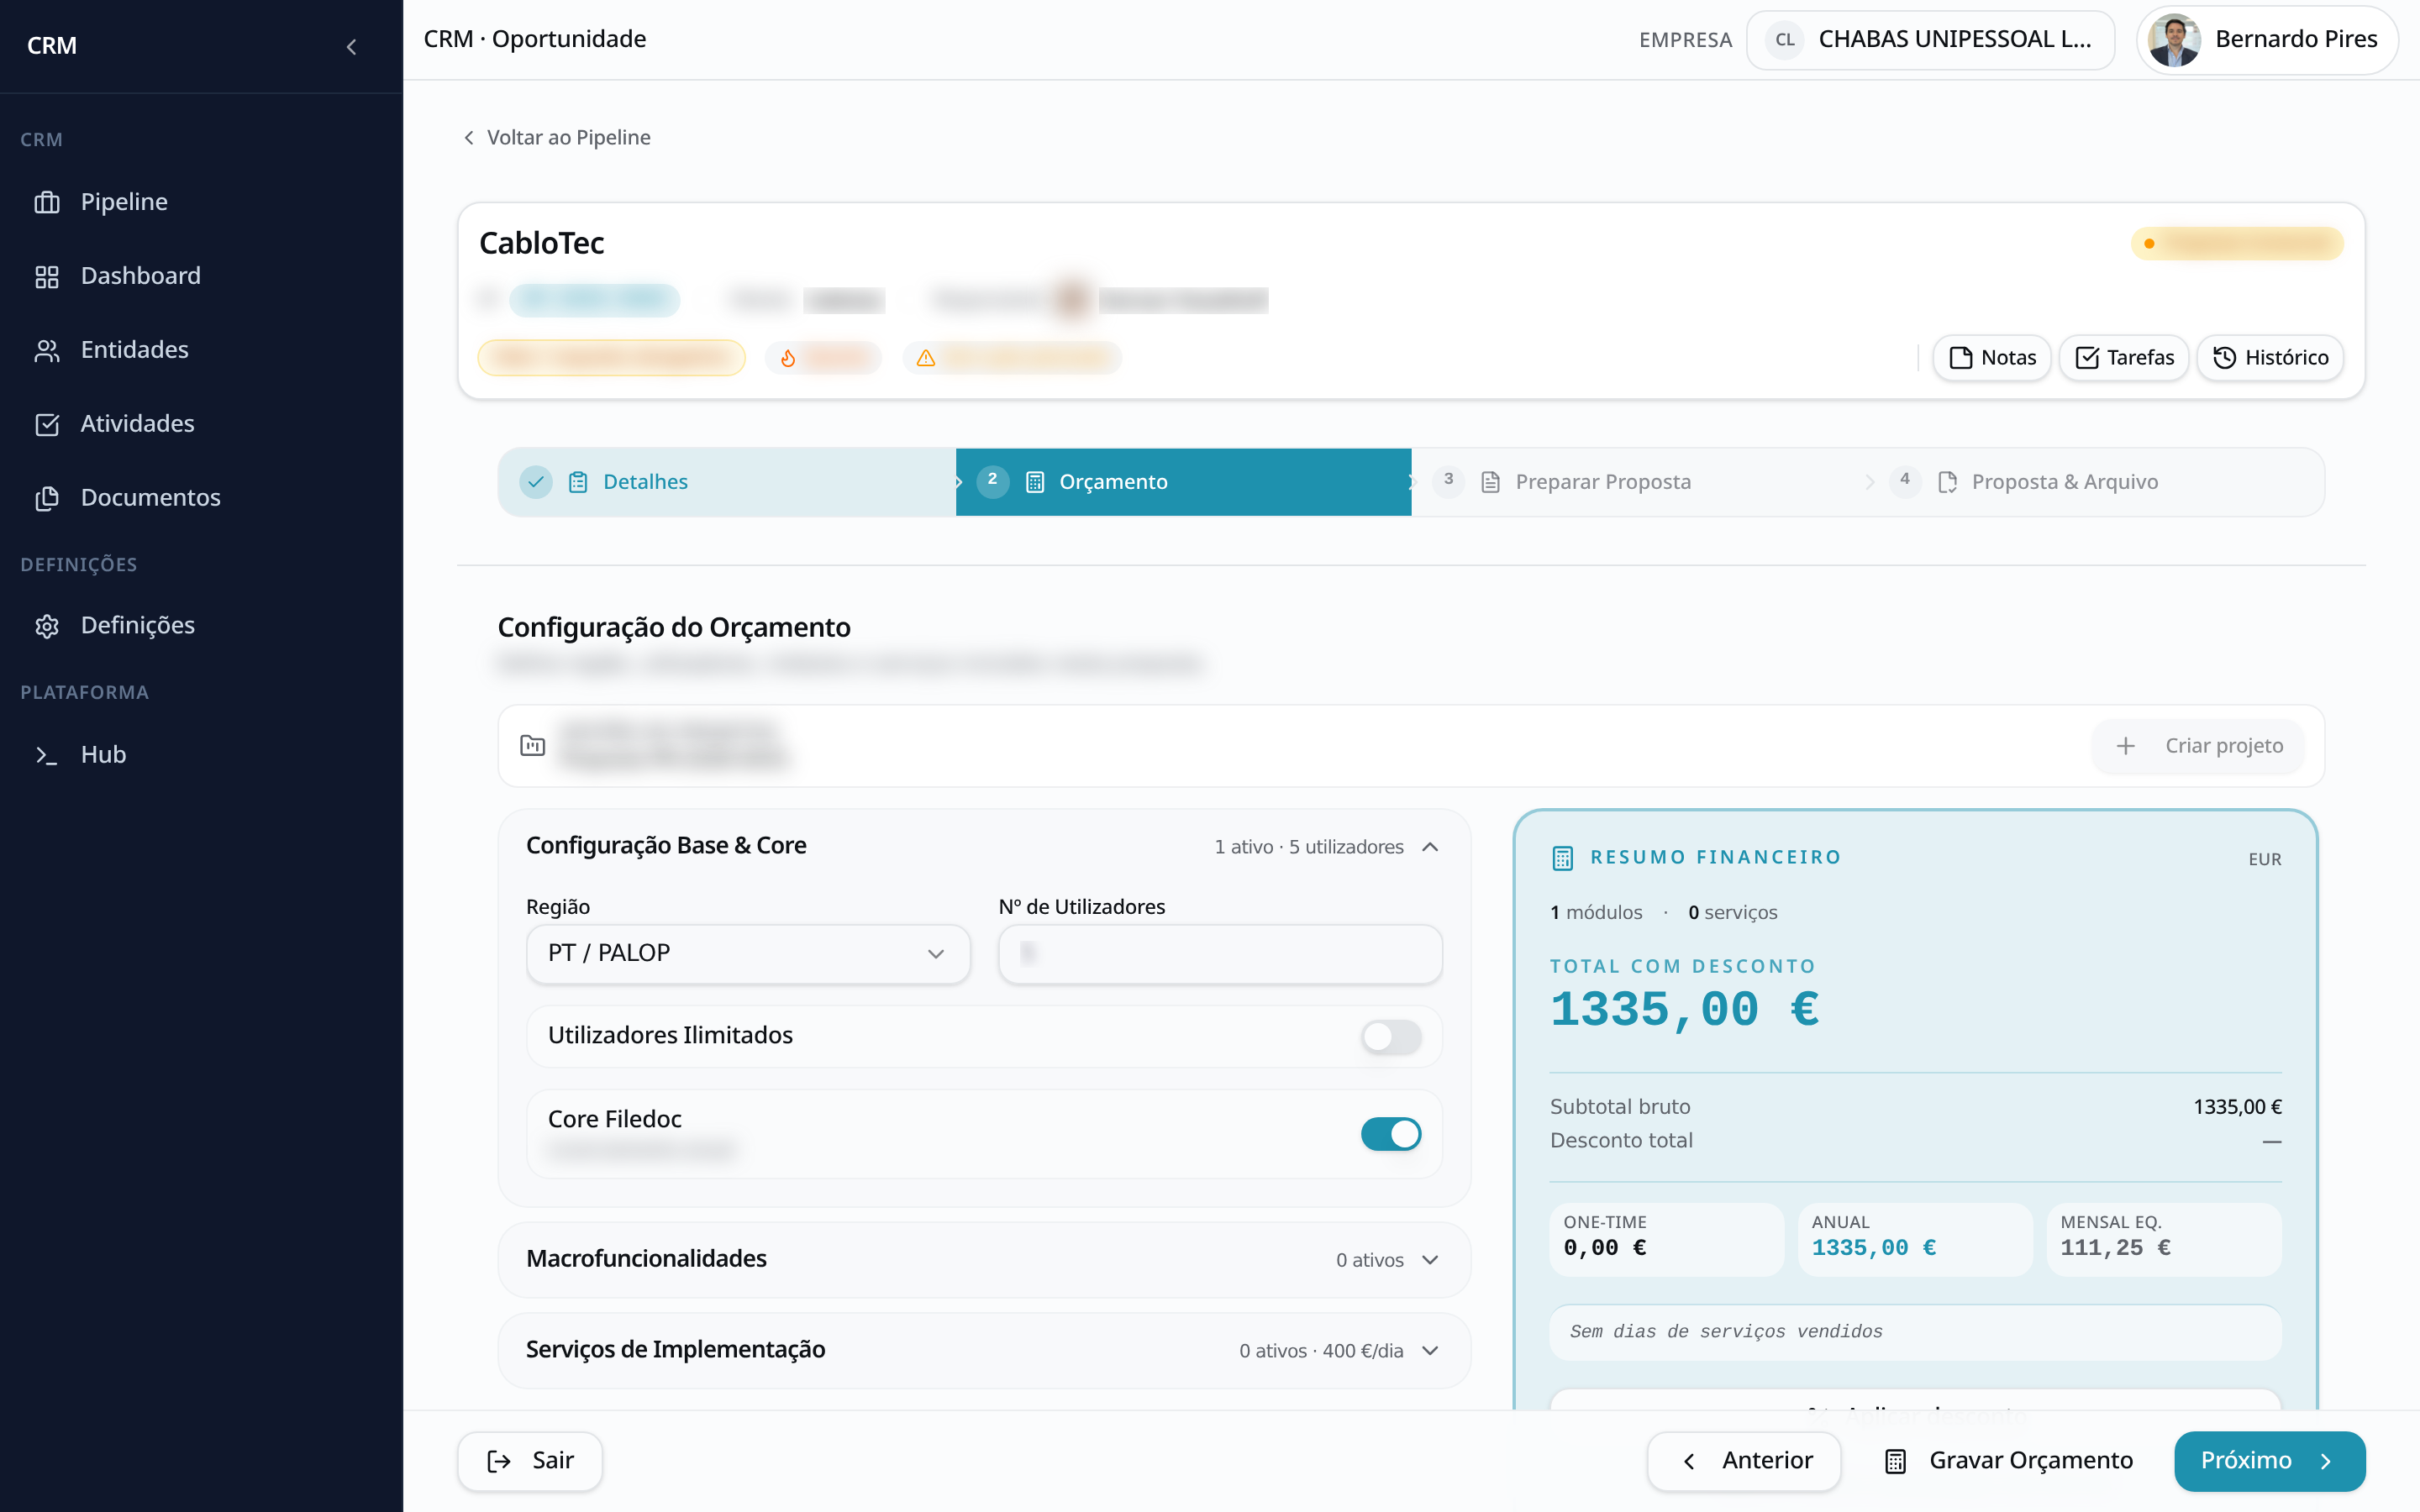This screenshot has width=2420, height=1512.
Task: Open Definições gear icon
Action: click(47, 626)
